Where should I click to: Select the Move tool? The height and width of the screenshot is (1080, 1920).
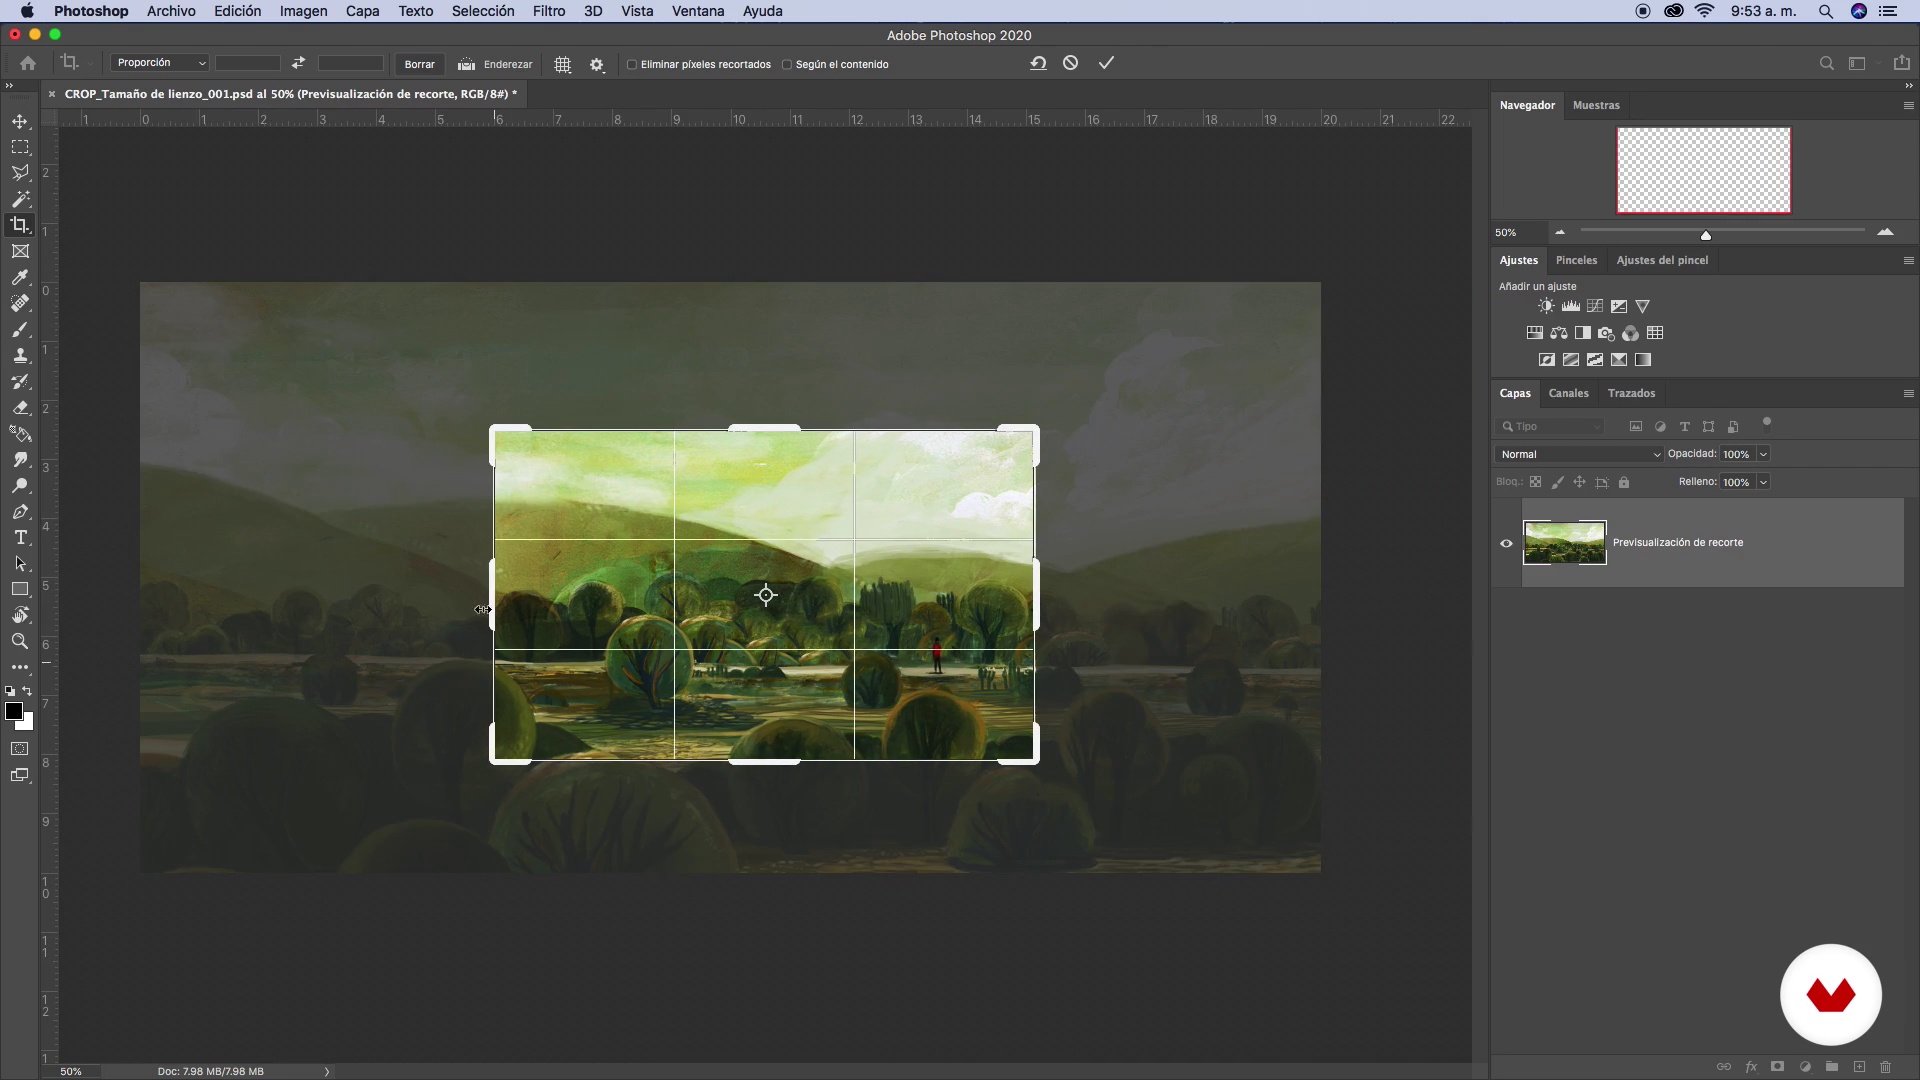point(20,121)
